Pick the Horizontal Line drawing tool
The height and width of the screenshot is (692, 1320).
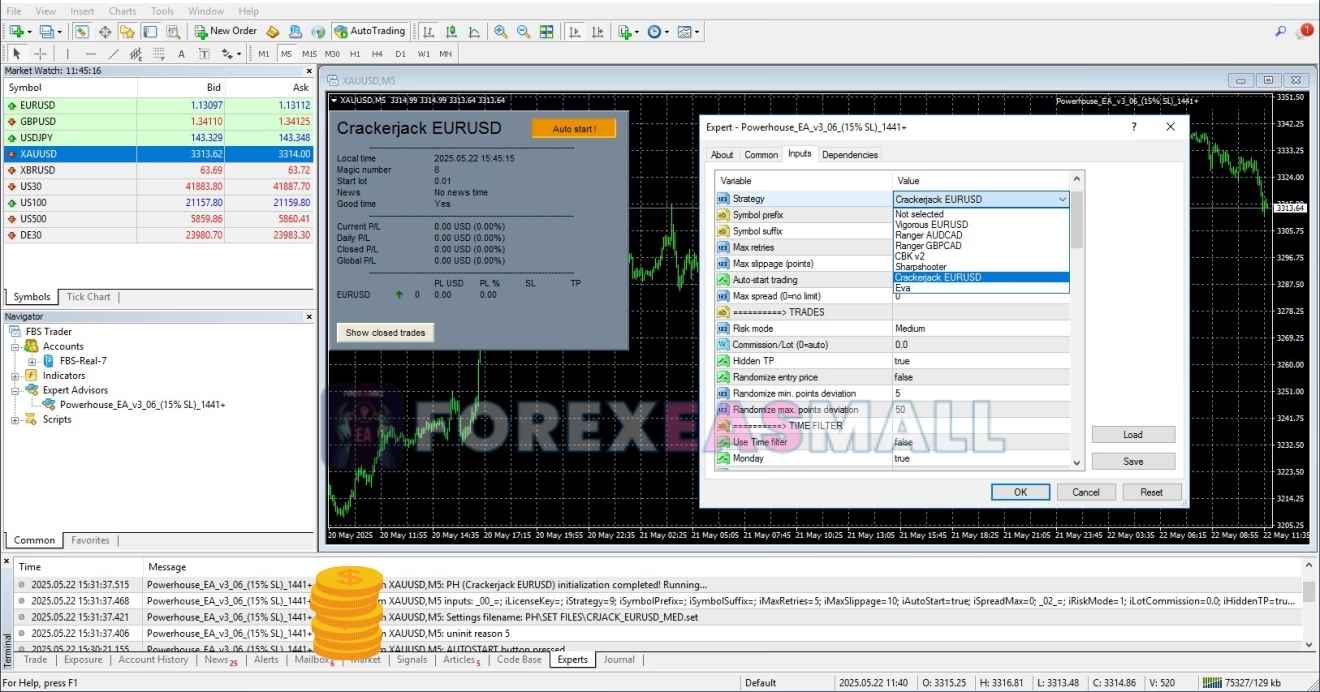91,53
